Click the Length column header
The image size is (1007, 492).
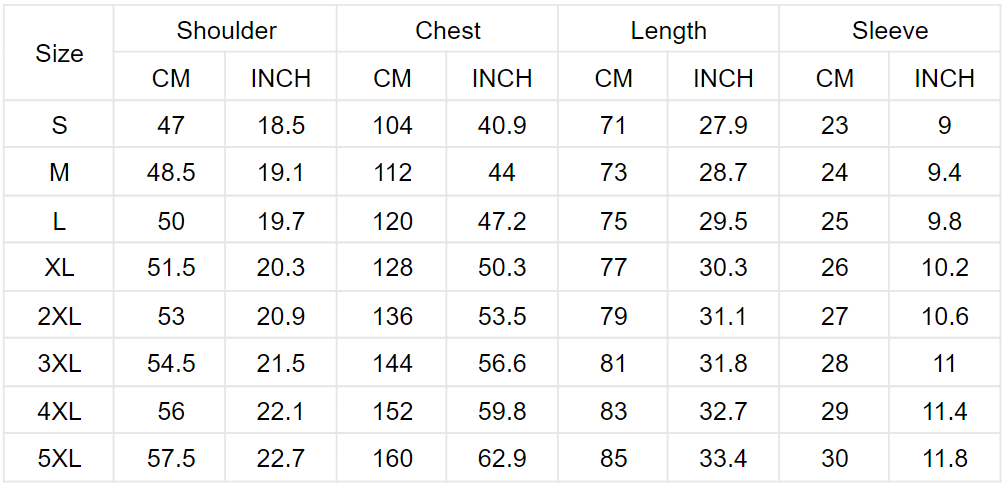tap(669, 30)
